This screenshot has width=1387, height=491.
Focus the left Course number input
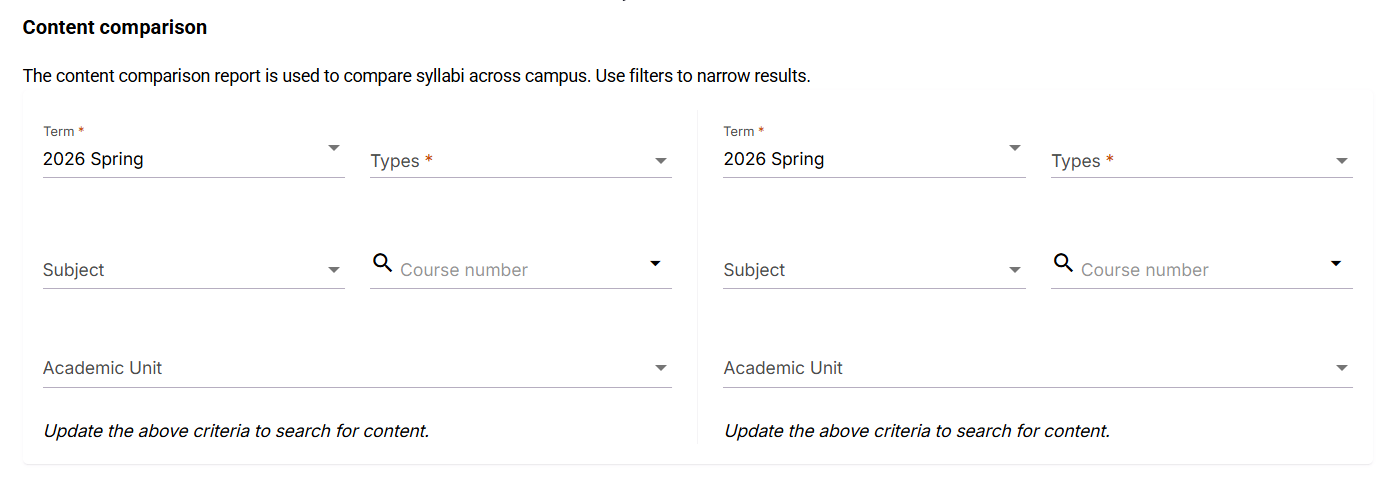click(515, 270)
